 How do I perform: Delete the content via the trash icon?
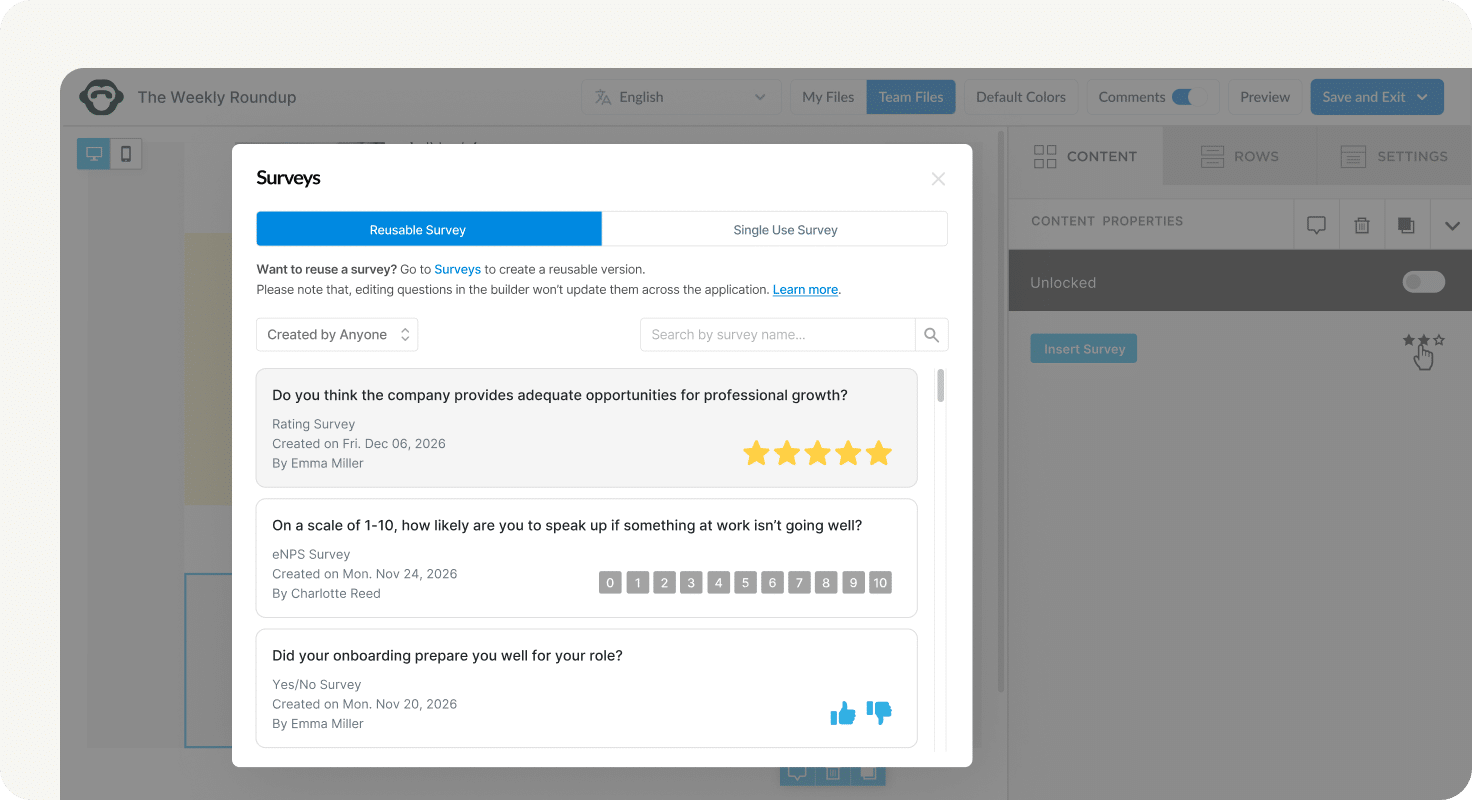coord(1361,223)
